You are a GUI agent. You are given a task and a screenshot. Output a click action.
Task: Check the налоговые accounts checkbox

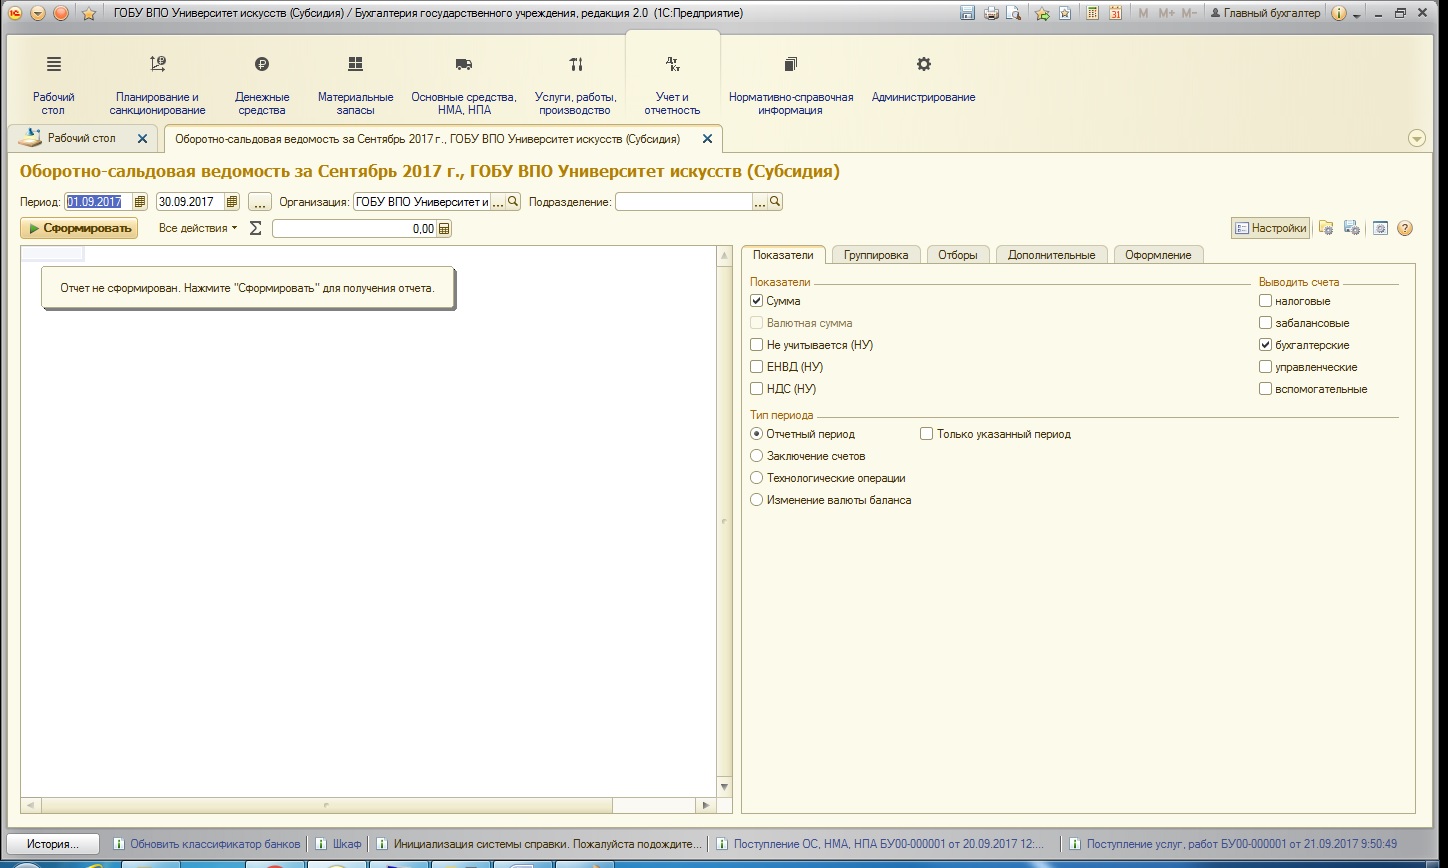point(1266,300)
